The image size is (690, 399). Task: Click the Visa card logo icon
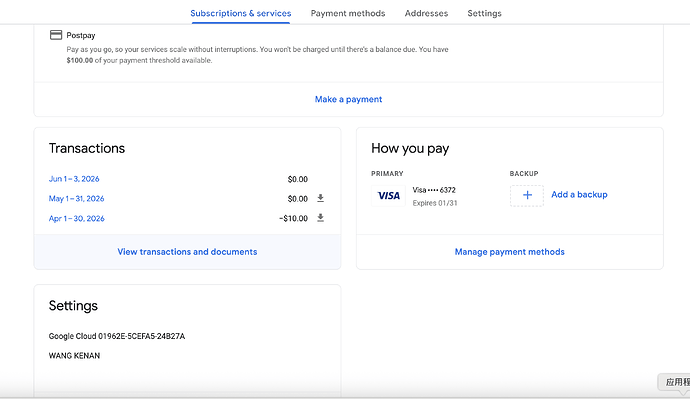pyautogui.click(x=388, y=196)
